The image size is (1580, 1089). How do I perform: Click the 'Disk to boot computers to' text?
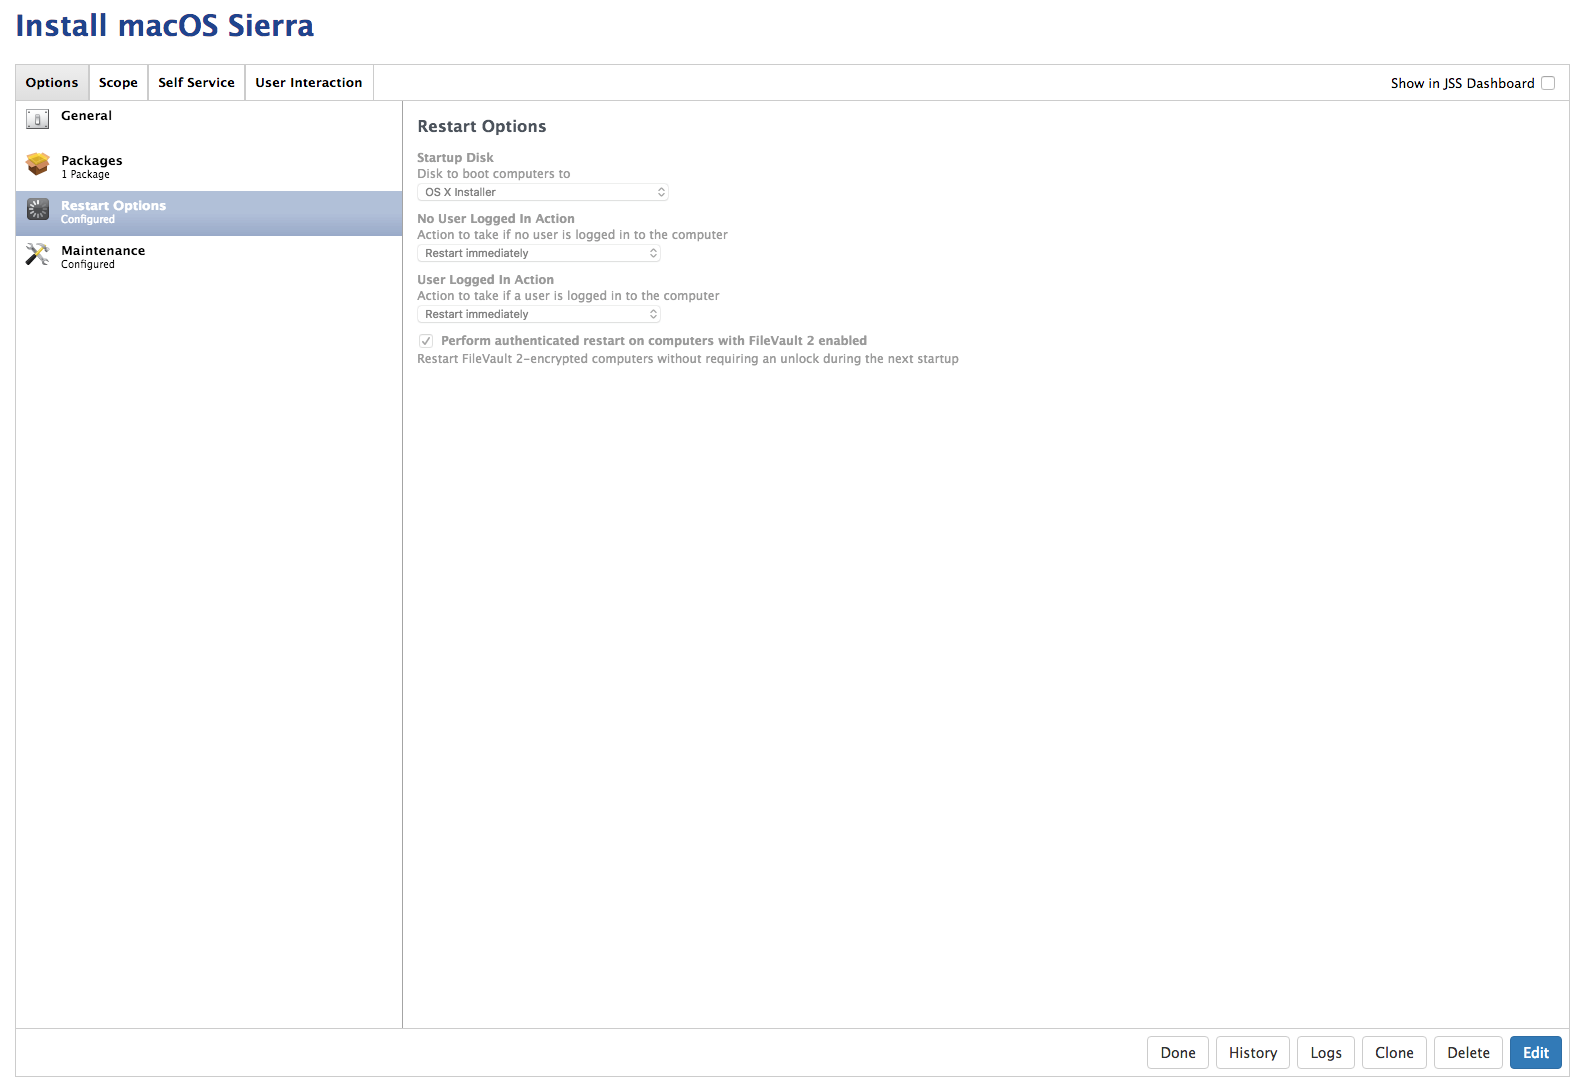click(x=494, y=174)
